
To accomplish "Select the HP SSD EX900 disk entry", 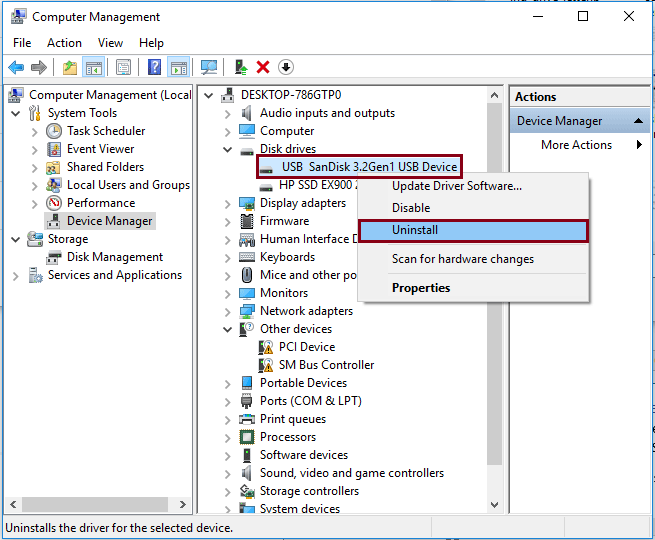I will (318, 185).
